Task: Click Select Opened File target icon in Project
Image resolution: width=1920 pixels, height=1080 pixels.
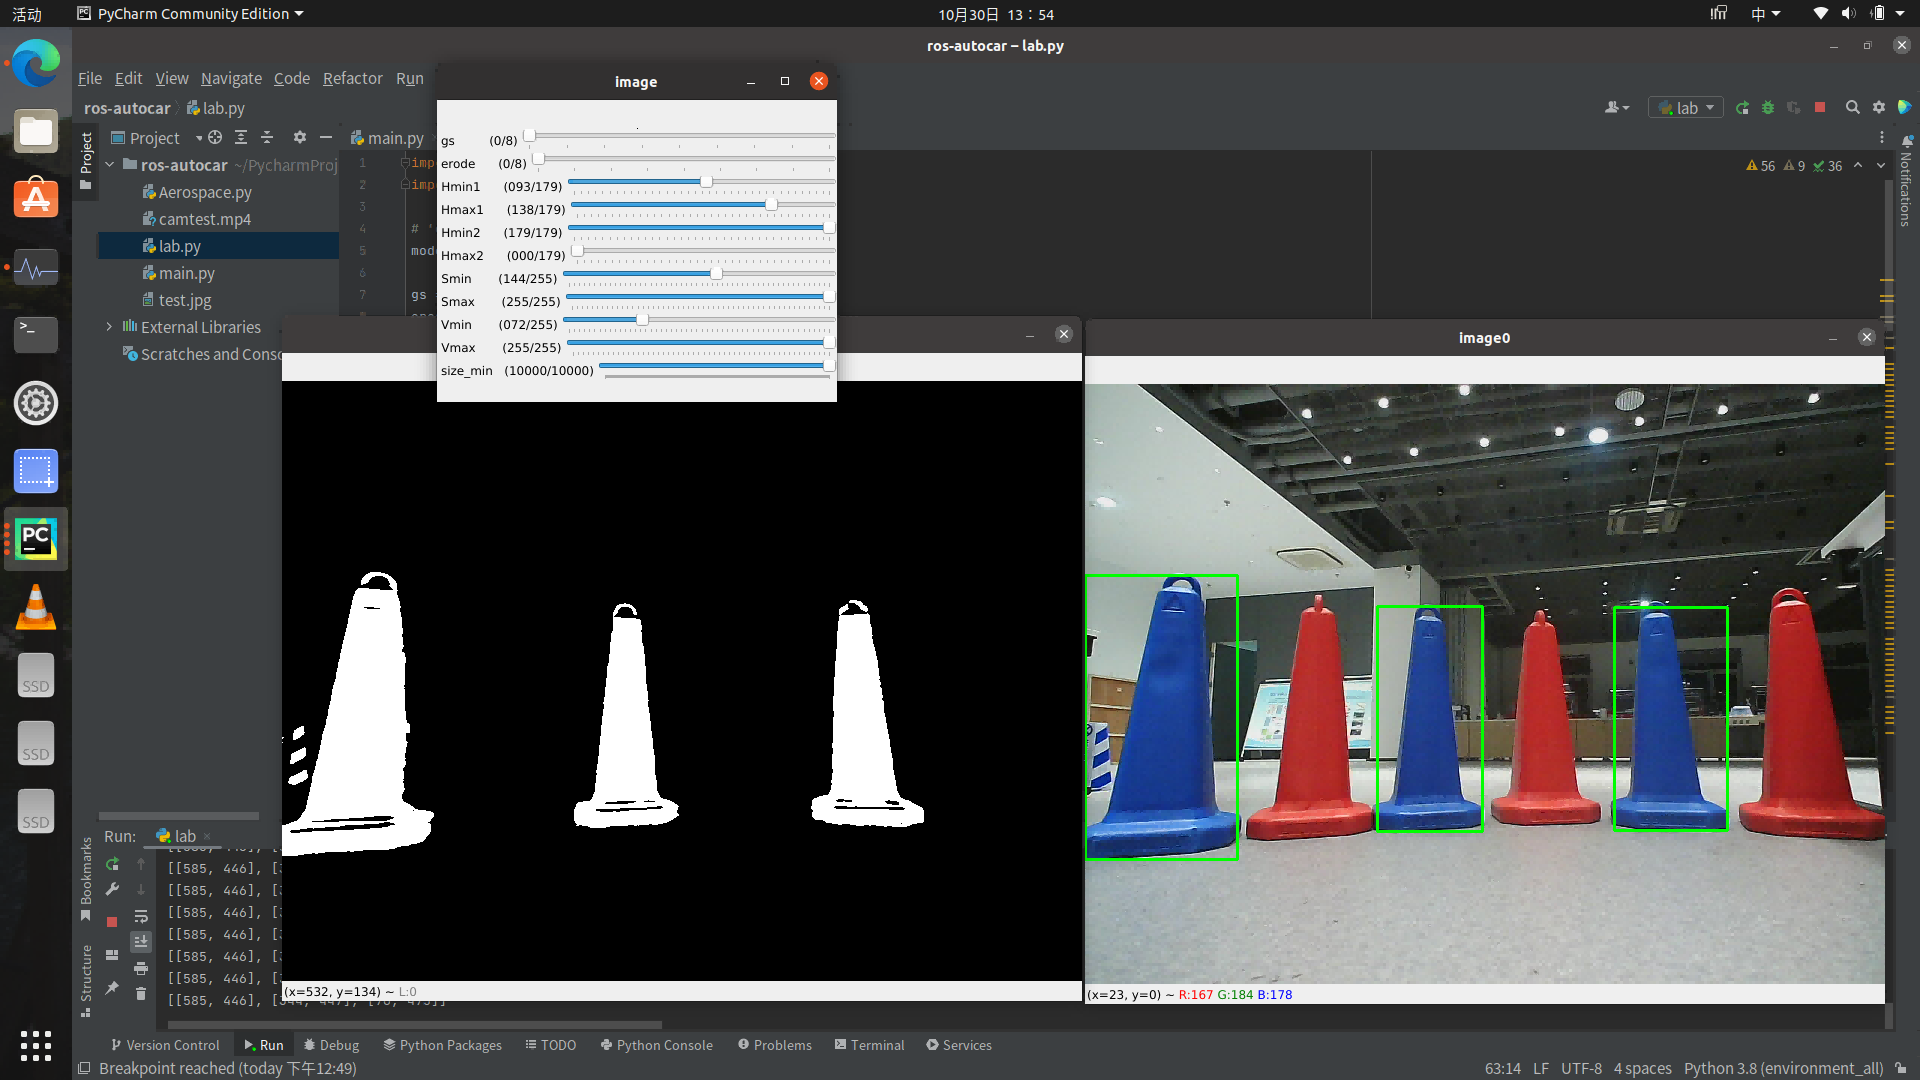Action: click(x=215, y=138)
